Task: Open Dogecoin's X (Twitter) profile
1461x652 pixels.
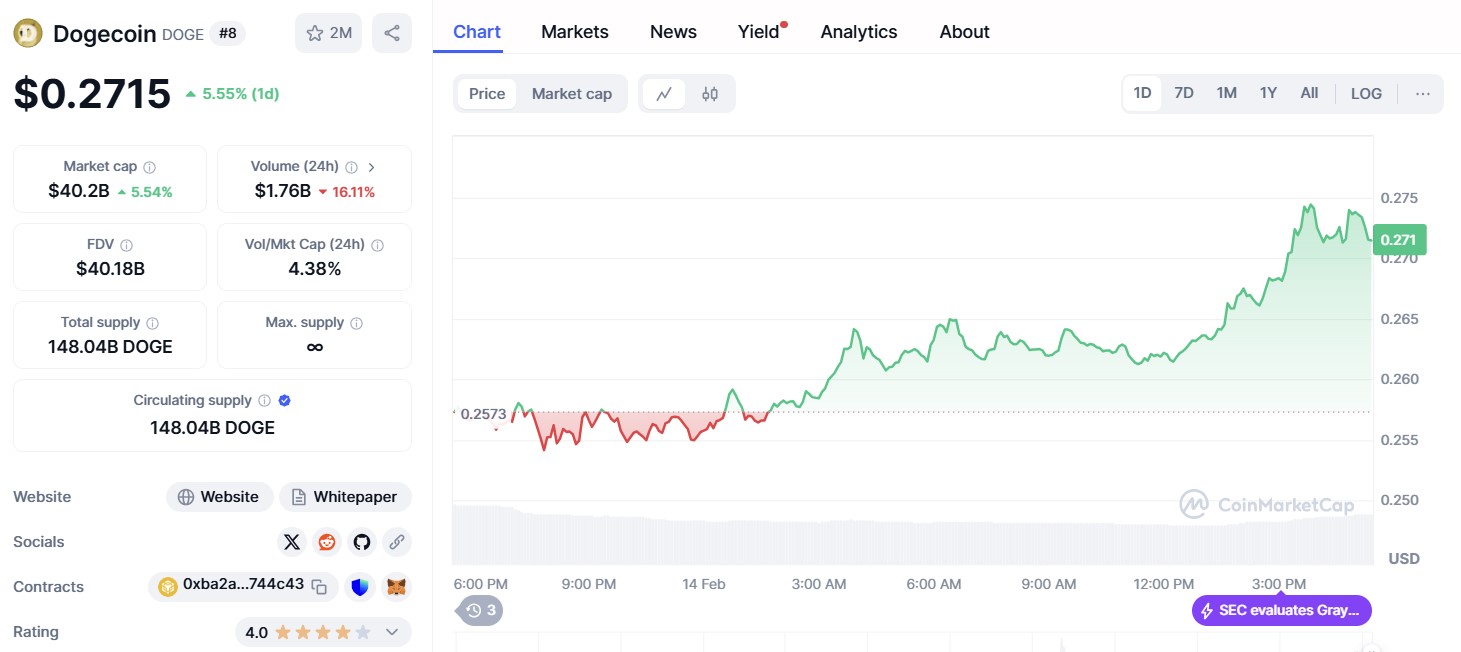Action: tap(291, 541)
